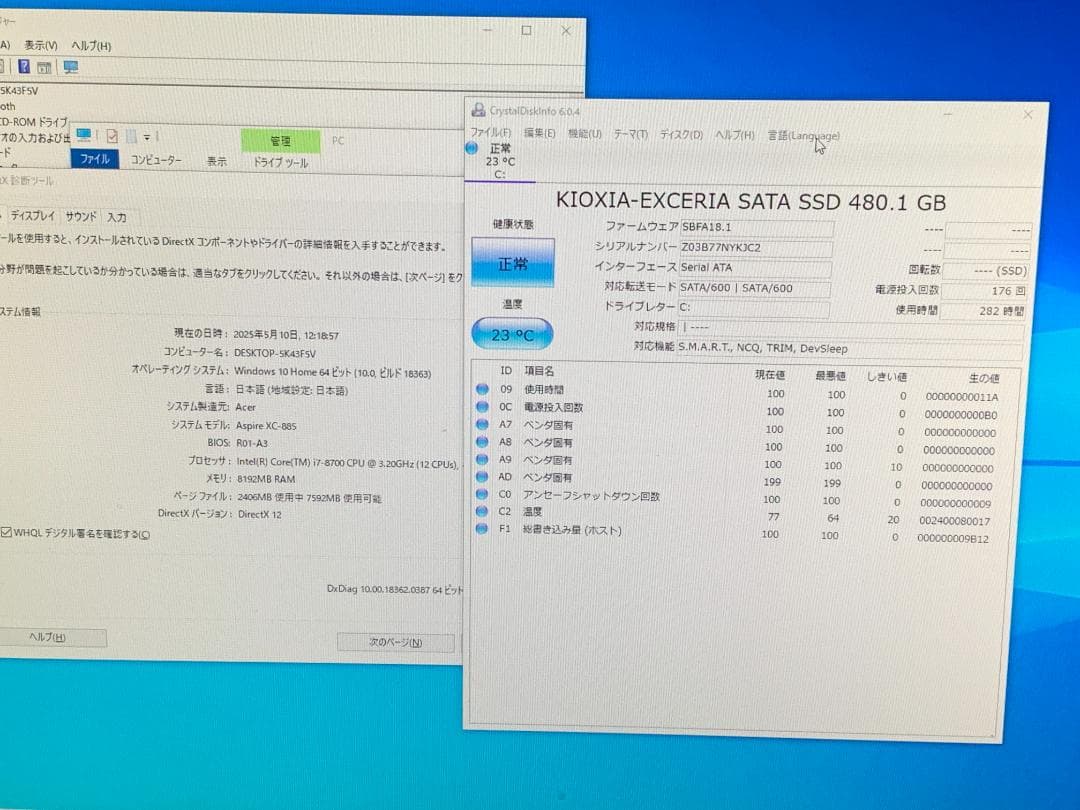1080x810 pixels.
Task: Click the computer icon in Explorer quick access toolbar
Action: point(85,134)
